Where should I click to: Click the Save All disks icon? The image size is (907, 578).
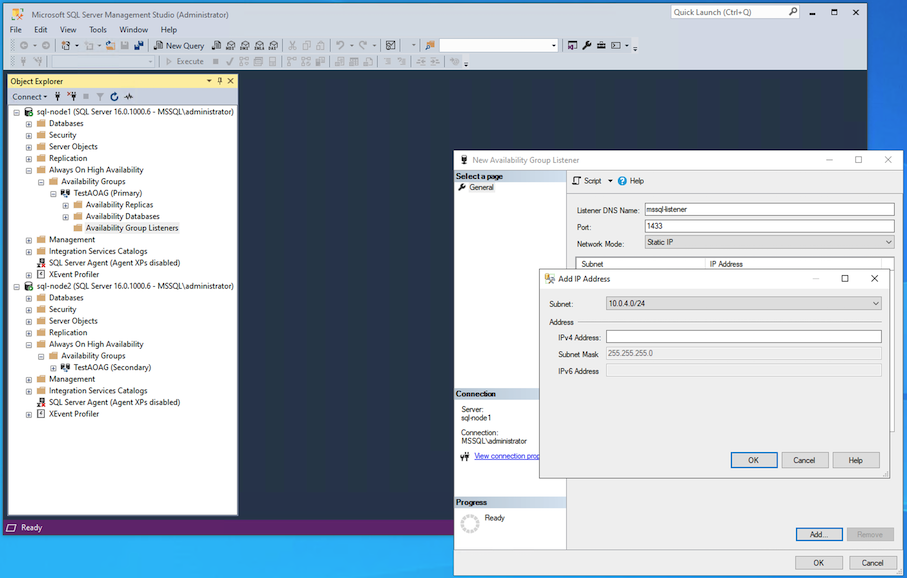pos(139,46)
